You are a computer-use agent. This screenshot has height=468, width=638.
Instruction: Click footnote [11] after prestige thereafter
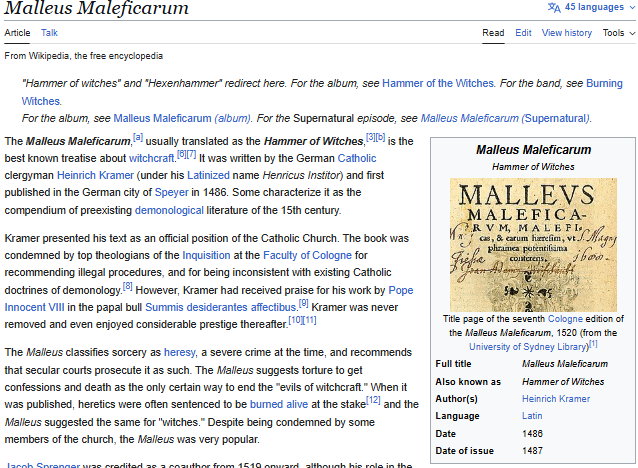click(309, 320)
